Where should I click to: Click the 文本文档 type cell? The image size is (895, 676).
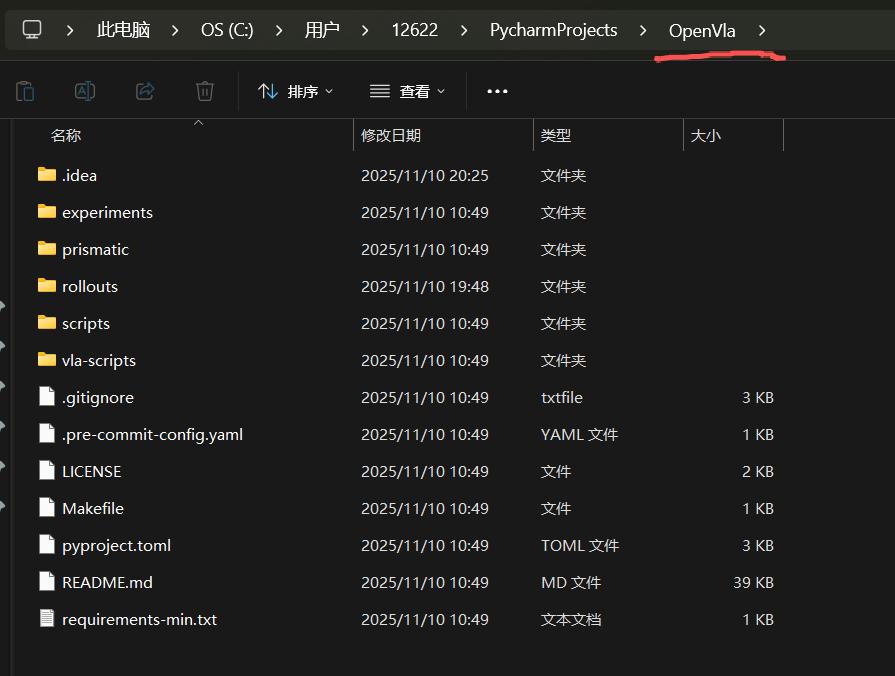point(571,619)
